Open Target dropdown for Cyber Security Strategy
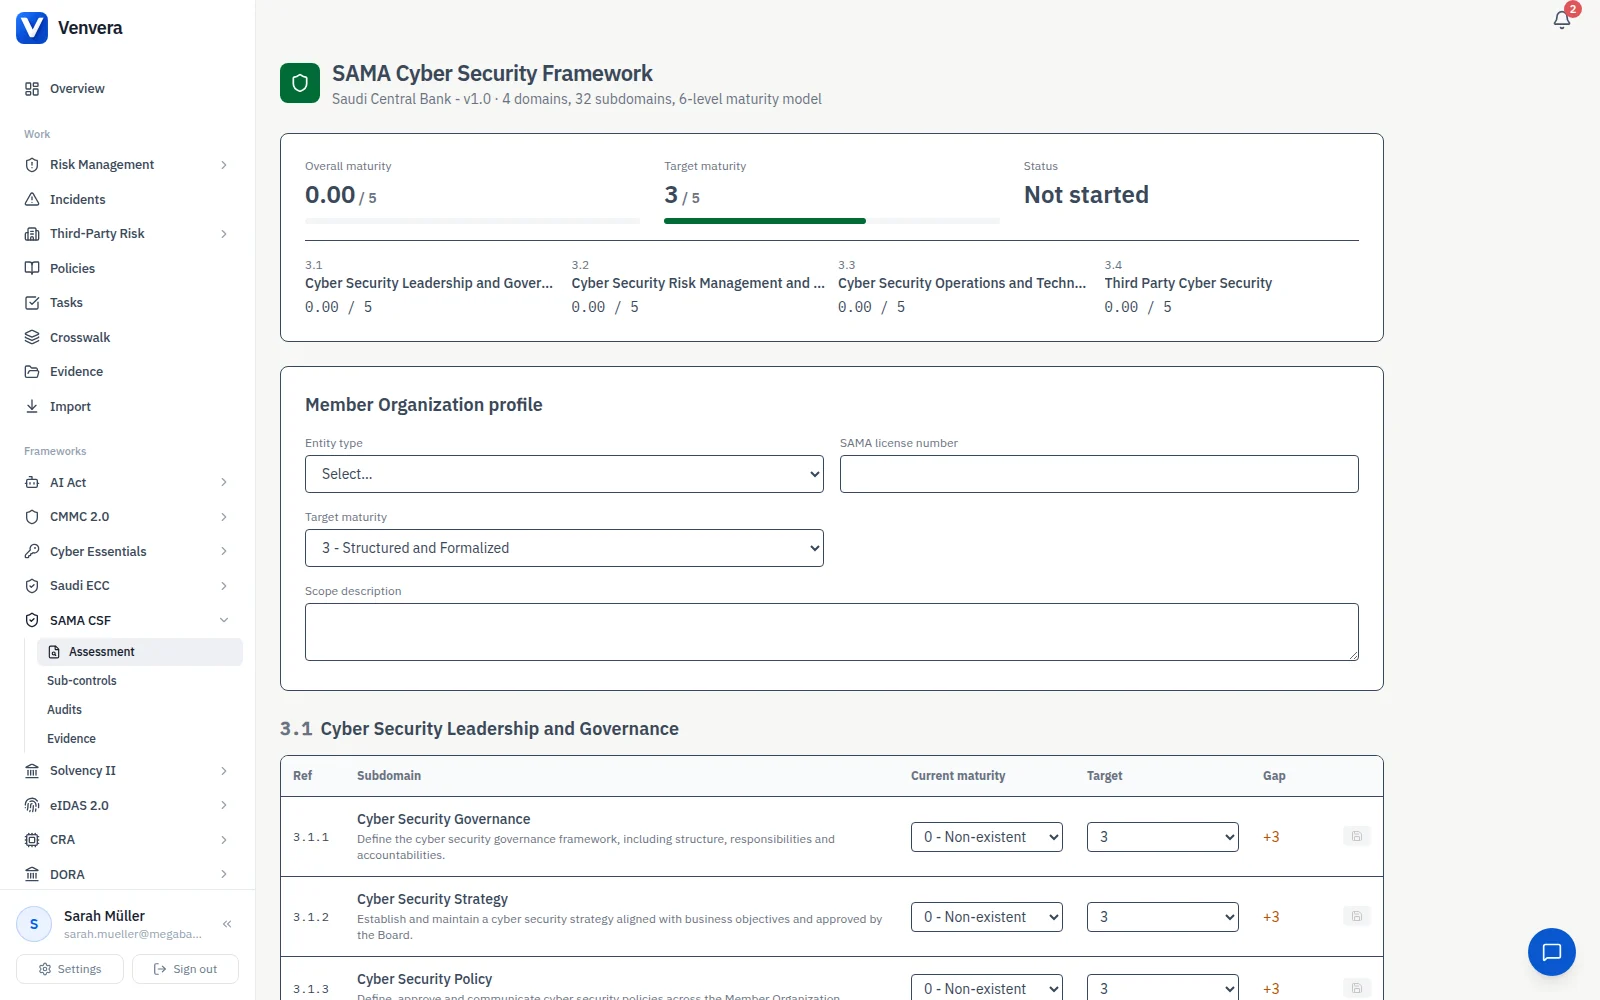 point(1163,917)
